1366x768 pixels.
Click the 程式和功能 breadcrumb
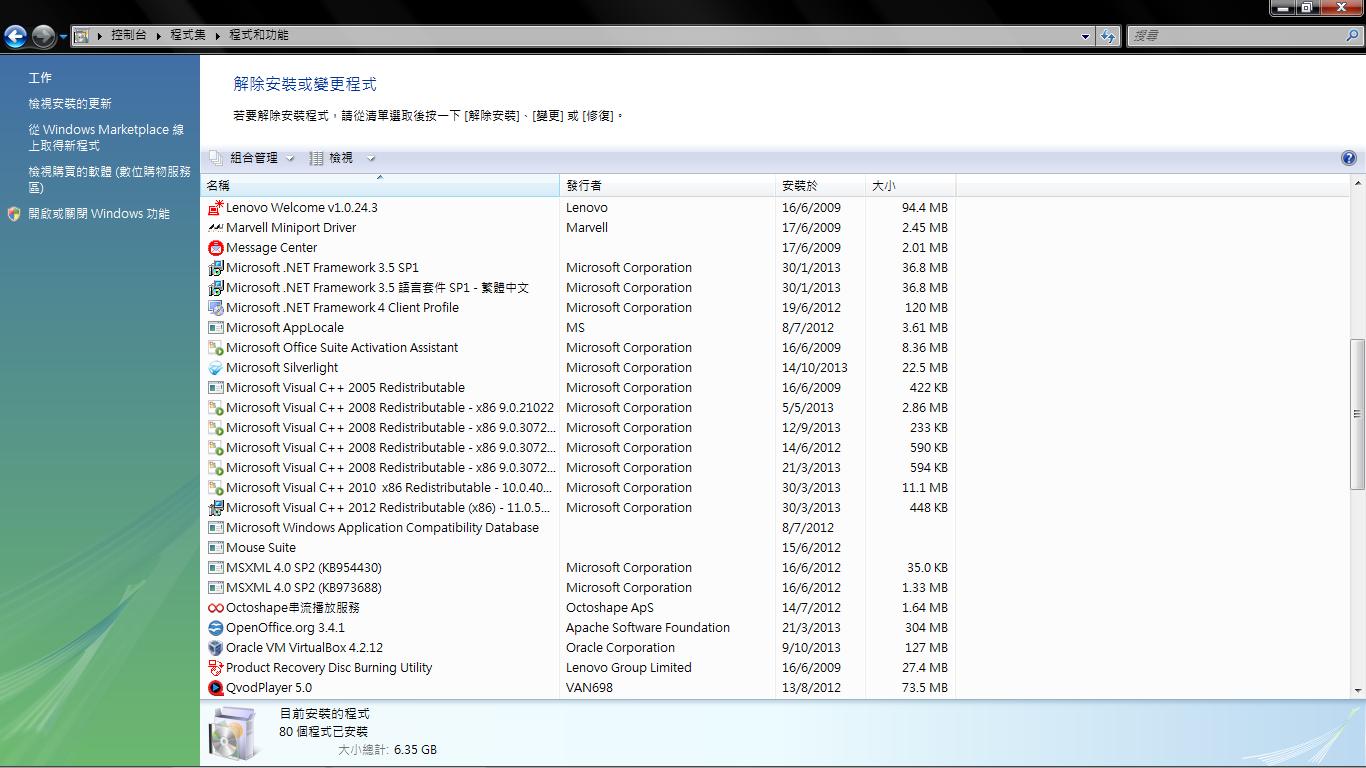tap(259, 35)
